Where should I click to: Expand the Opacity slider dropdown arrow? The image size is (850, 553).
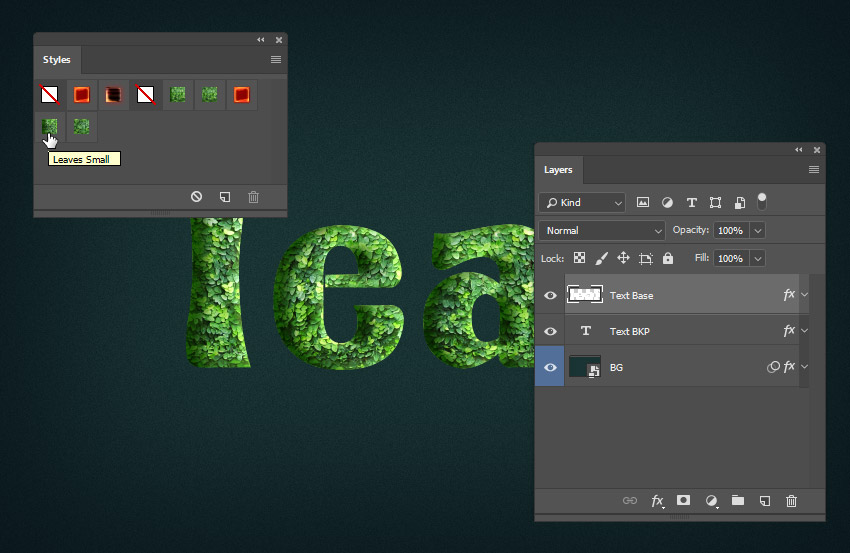tap(757, 230)
